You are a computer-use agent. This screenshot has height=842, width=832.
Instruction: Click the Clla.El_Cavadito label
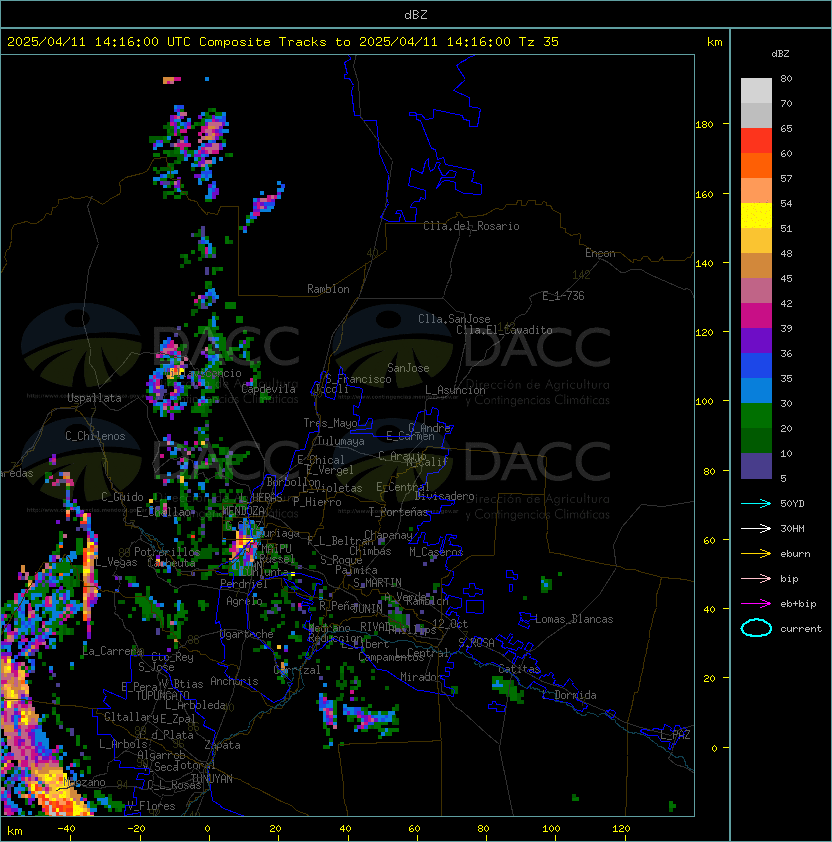click(504, 330)
